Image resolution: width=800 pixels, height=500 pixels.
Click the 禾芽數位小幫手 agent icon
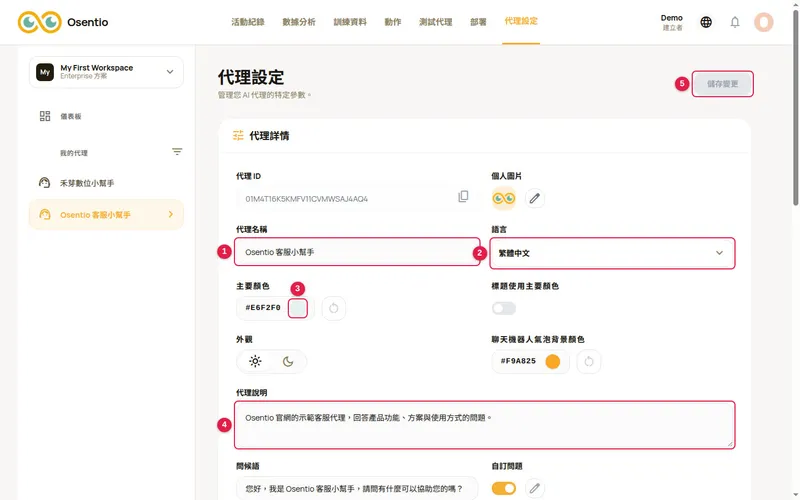[x=44, y=183]
